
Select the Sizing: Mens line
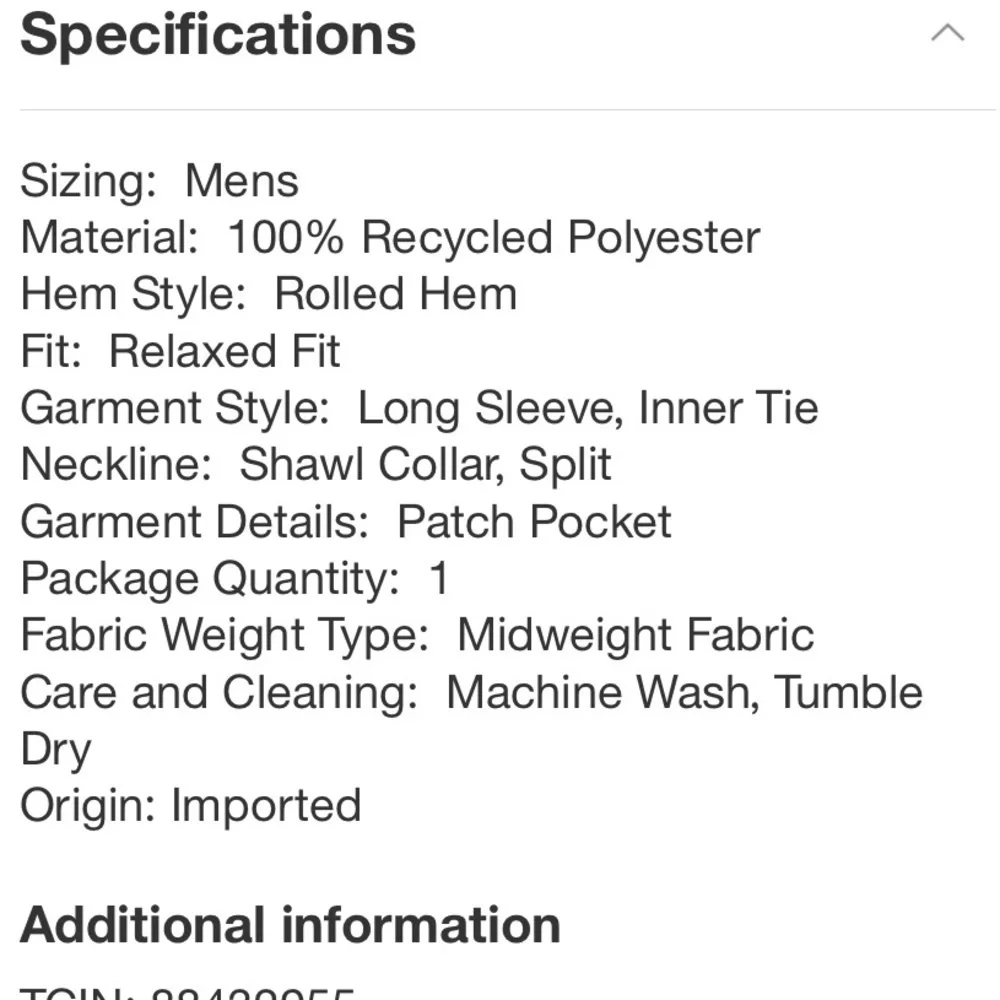(159, 180)
